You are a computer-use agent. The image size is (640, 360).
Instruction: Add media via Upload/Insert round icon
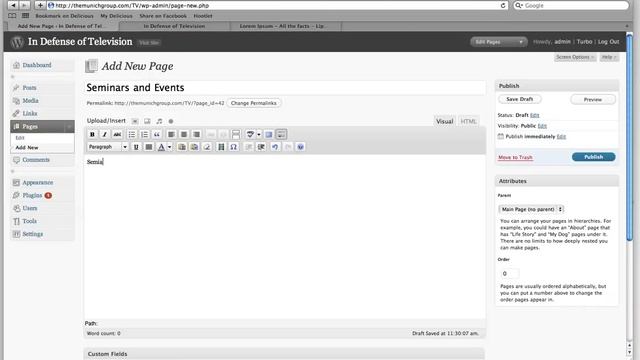pyautogui.click(x=171, y=121)
